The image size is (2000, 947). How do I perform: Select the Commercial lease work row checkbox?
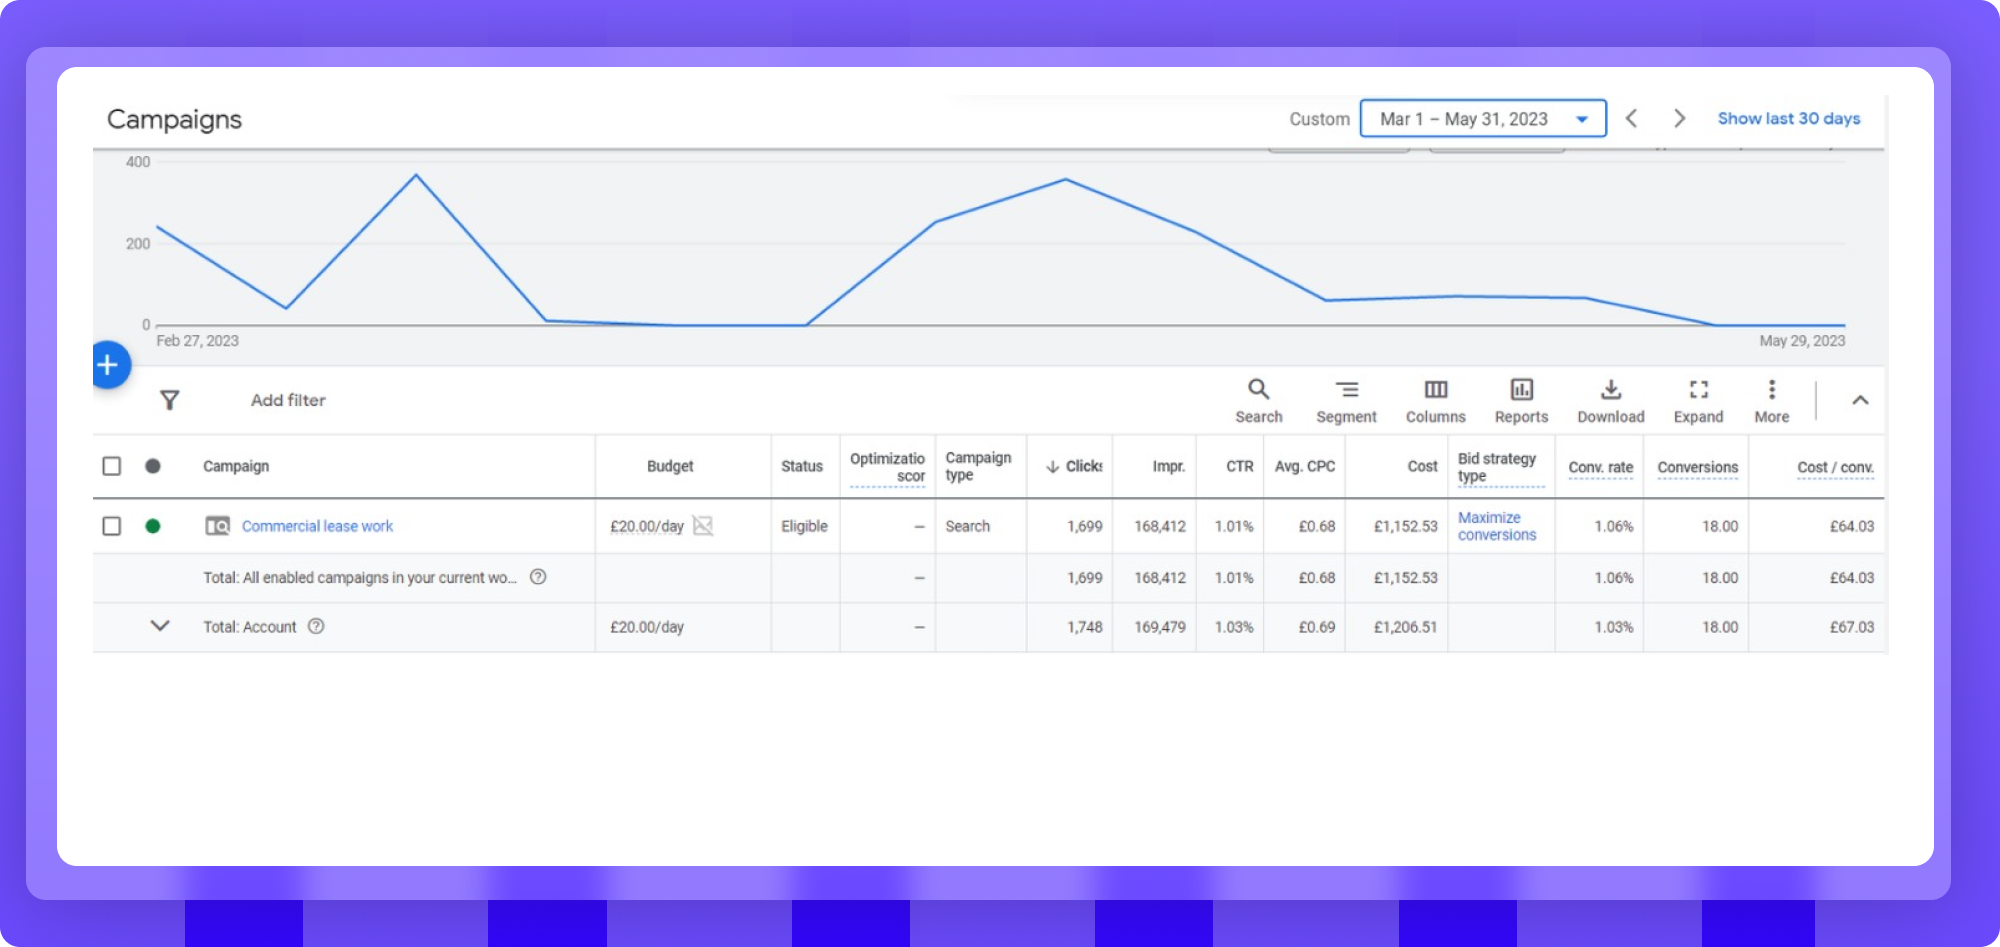(x=112, y=526)
